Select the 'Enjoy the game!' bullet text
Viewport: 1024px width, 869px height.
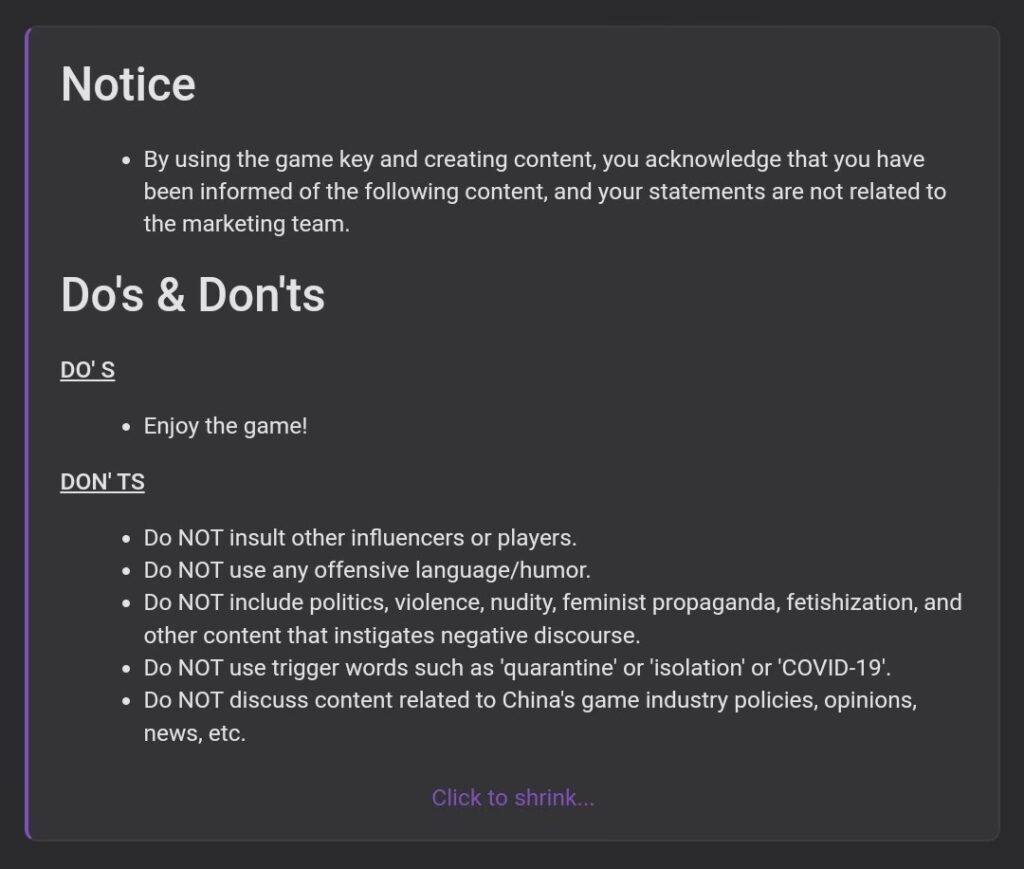point(225,426)
